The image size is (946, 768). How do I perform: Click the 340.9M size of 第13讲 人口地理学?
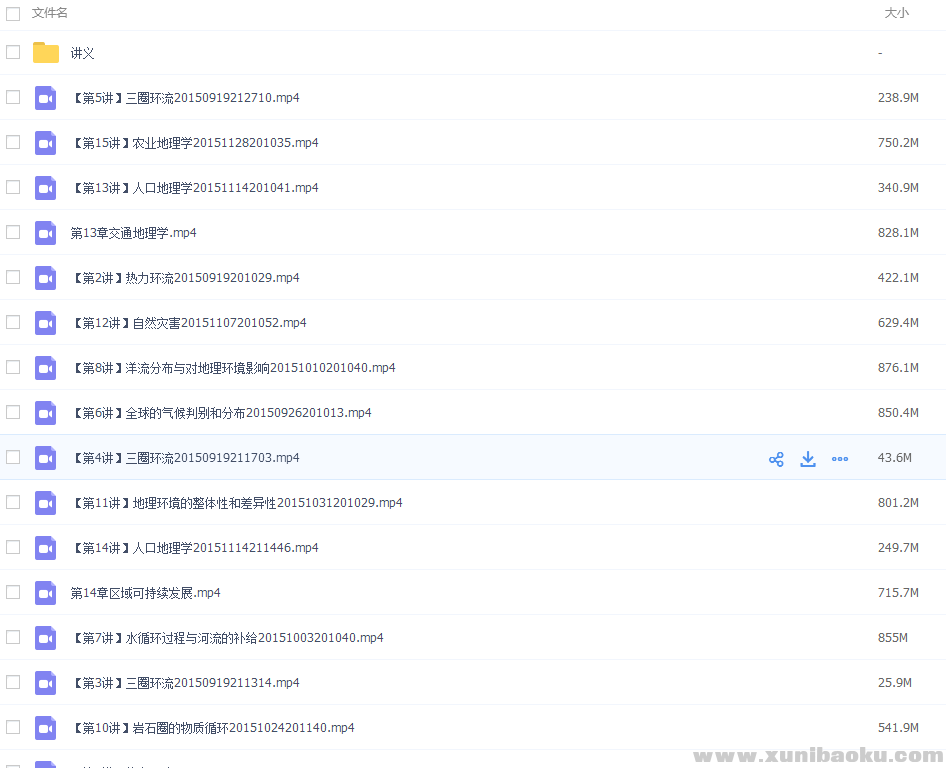point(898,188)
